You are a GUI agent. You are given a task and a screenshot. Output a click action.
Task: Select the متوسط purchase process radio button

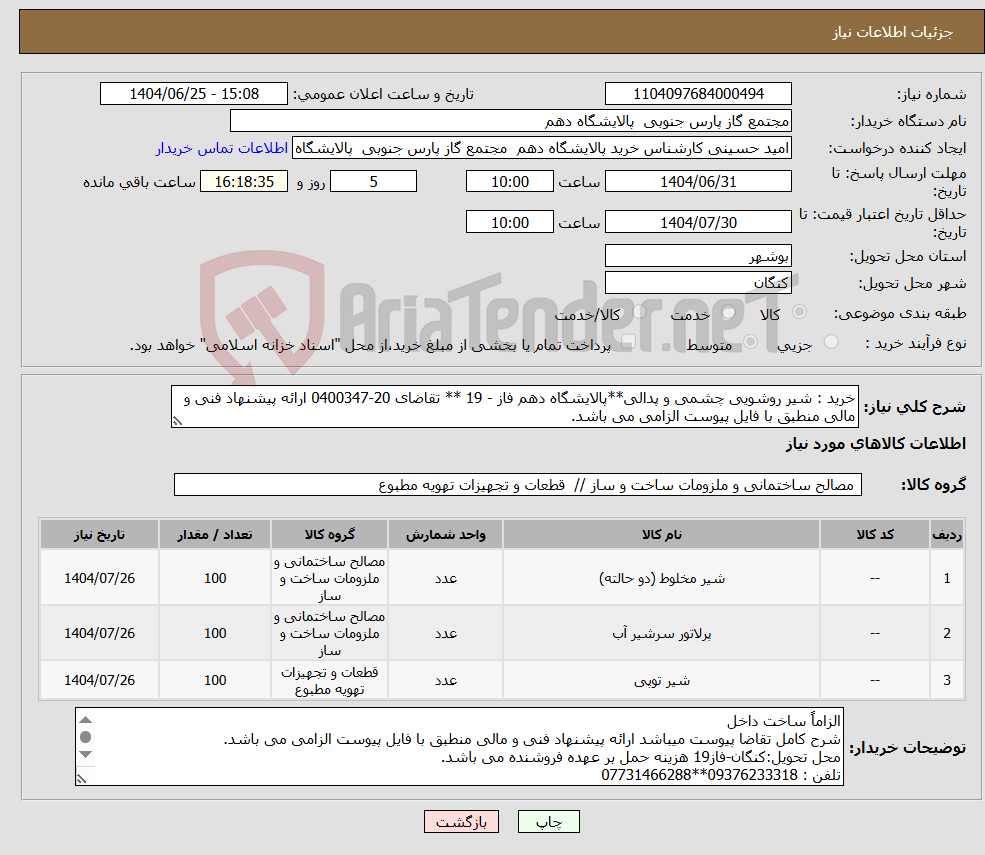pos(750,340)
